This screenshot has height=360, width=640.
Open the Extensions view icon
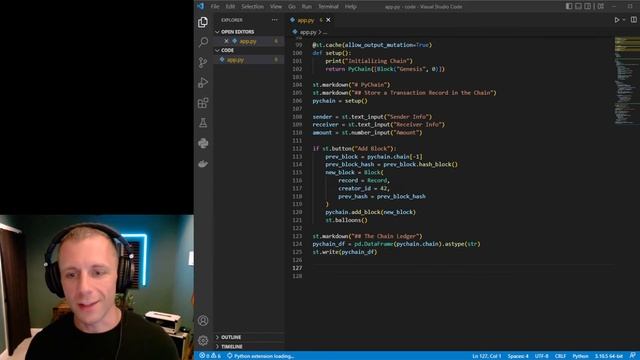203,103
